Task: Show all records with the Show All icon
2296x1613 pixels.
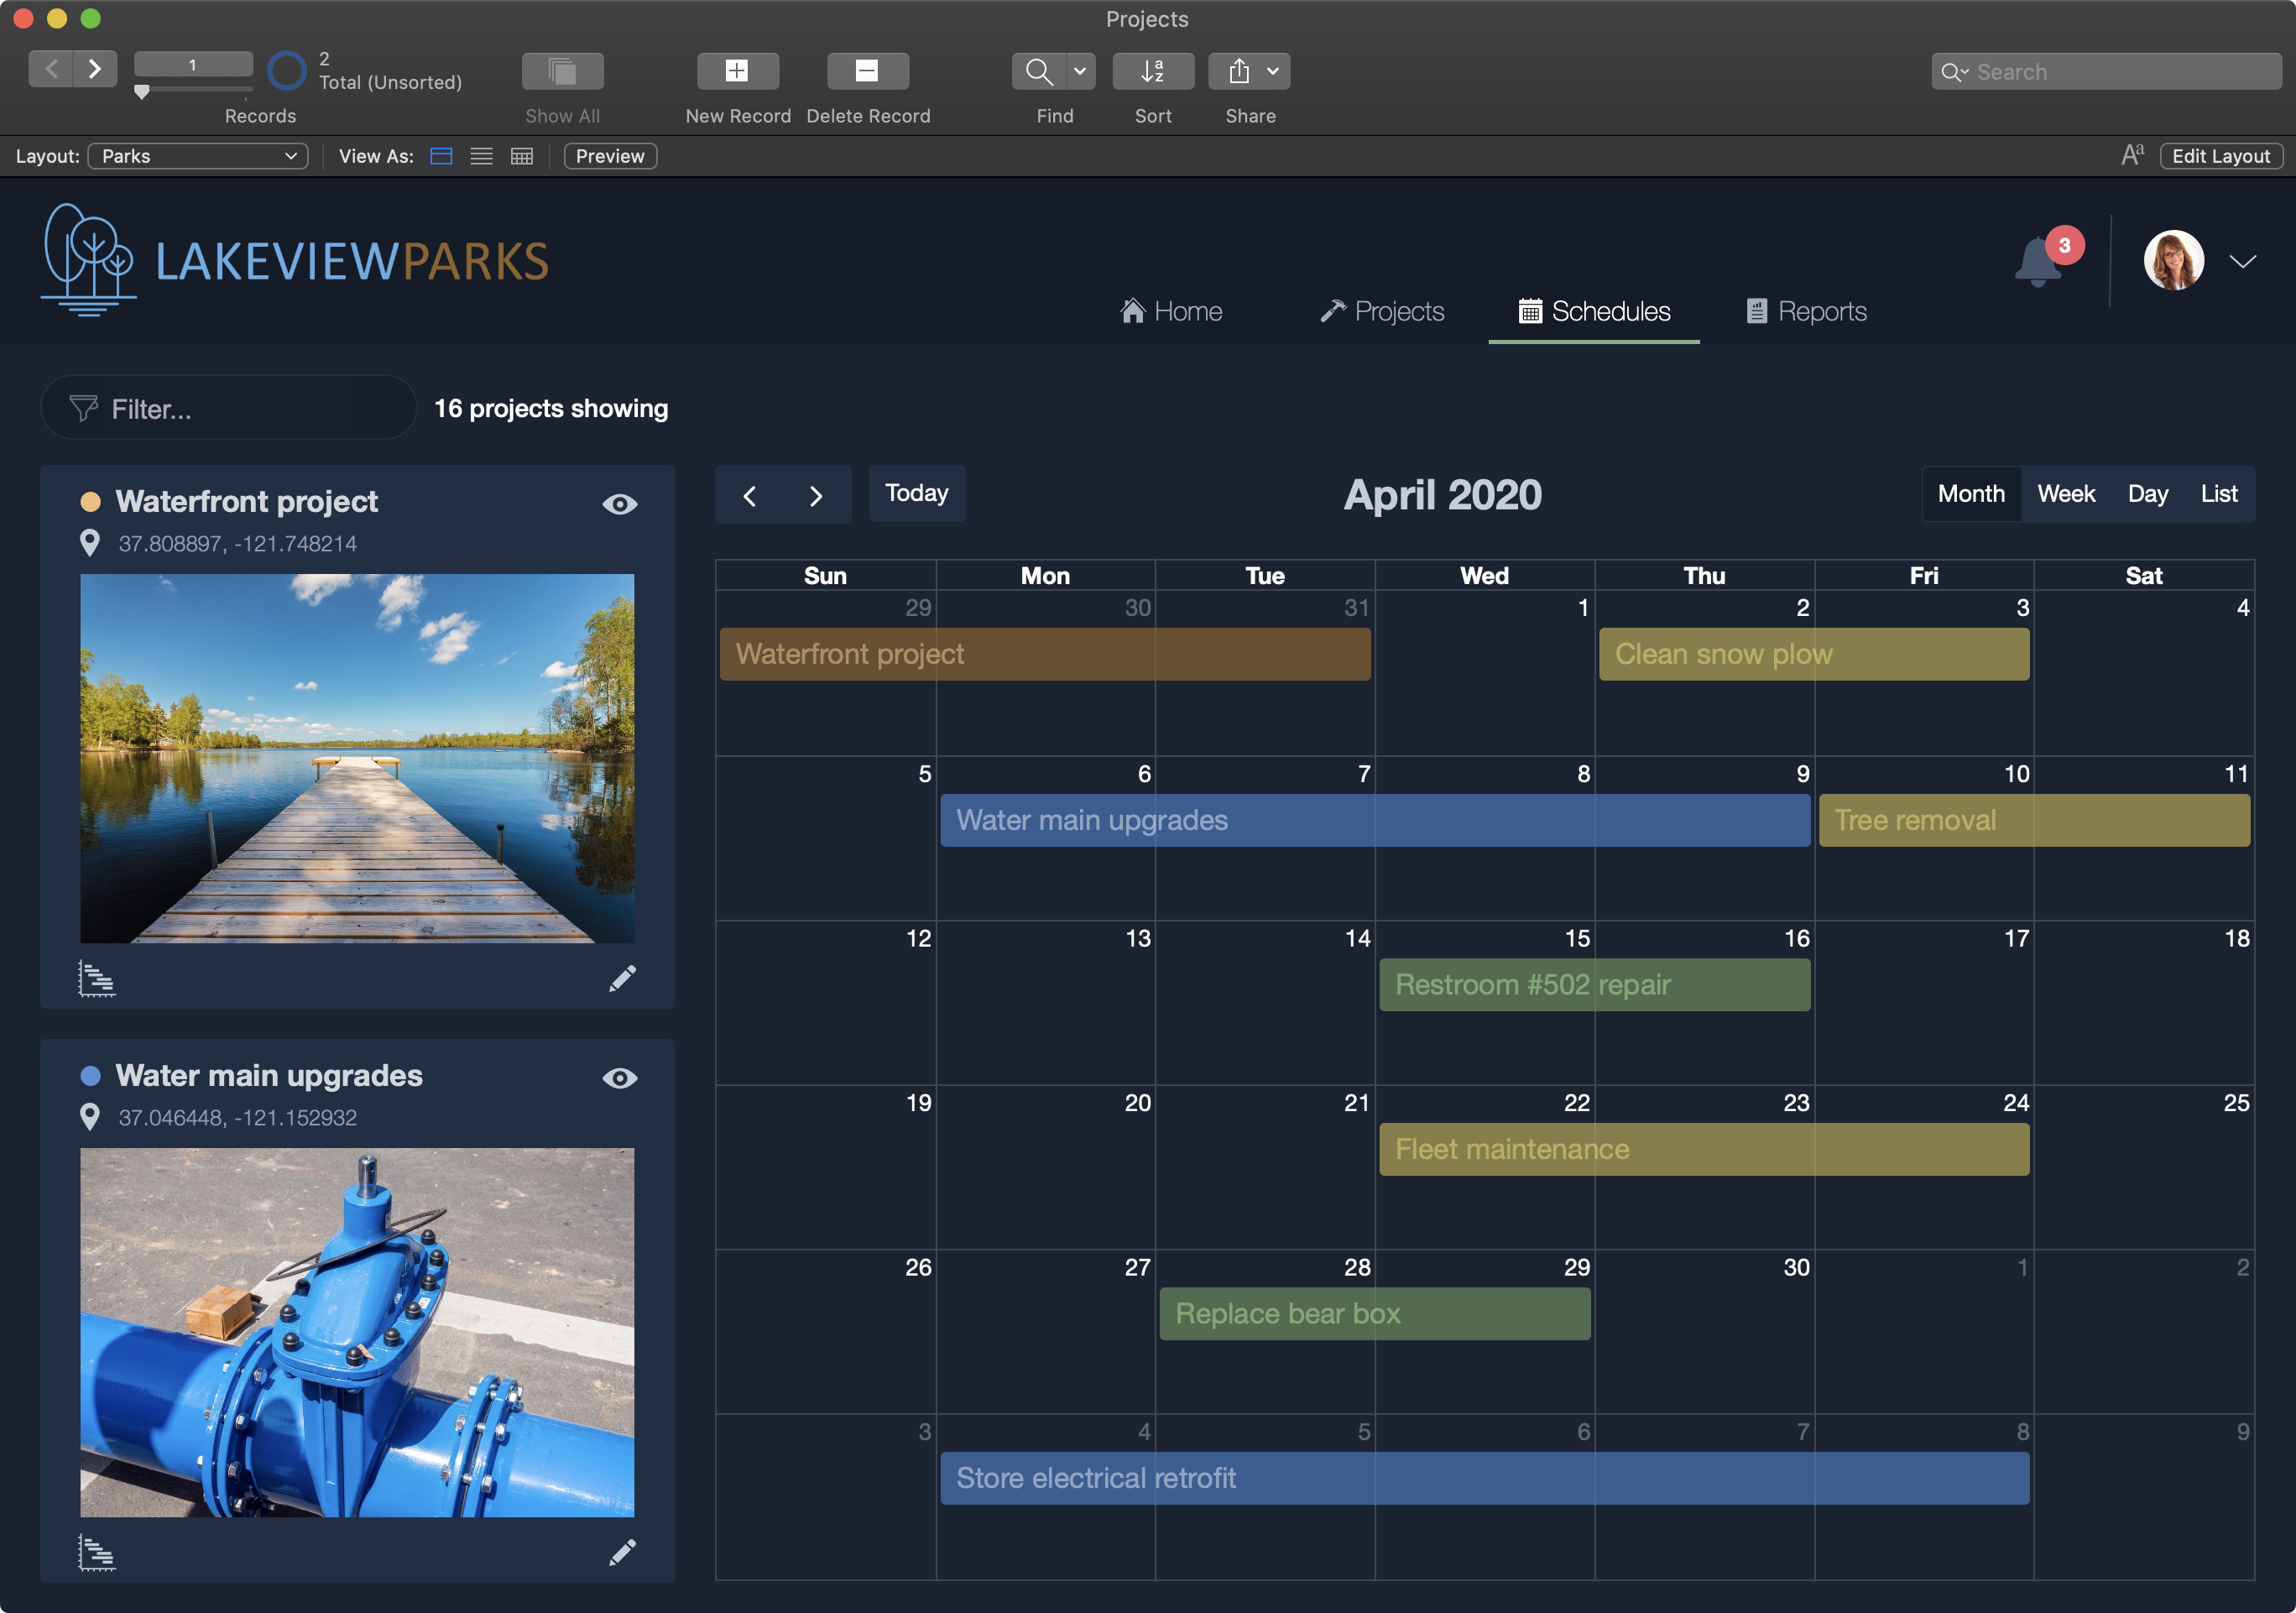Action: click(562, 70)
